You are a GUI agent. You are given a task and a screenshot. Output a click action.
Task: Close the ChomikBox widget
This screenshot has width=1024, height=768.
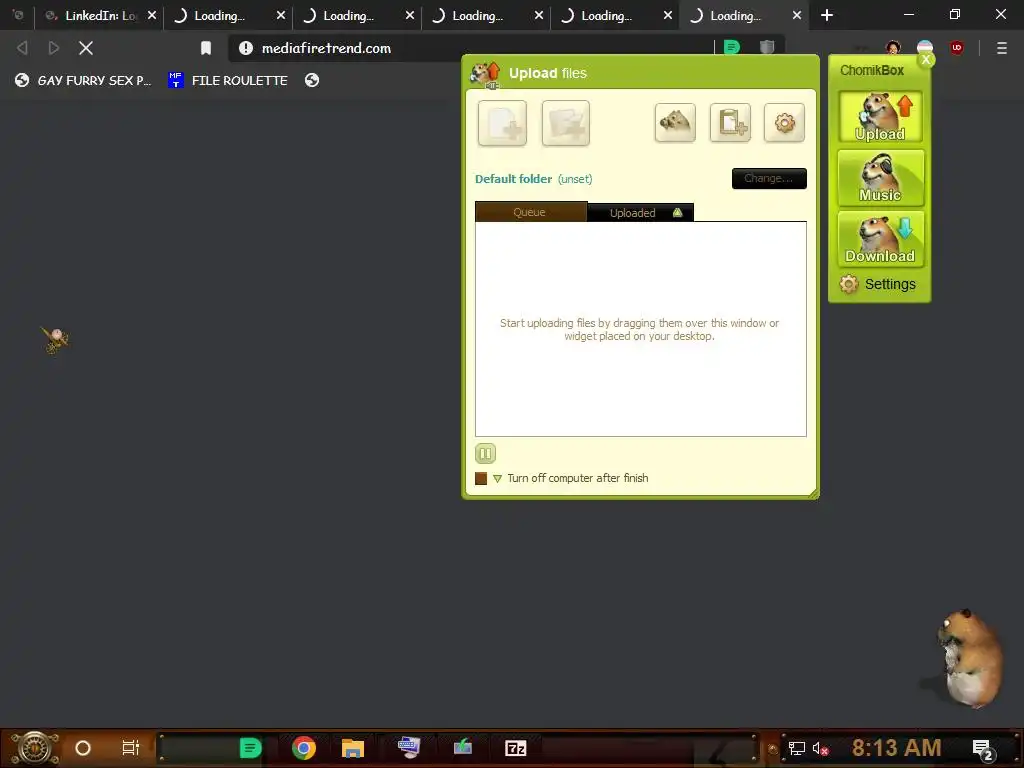[x=925, y=59]
